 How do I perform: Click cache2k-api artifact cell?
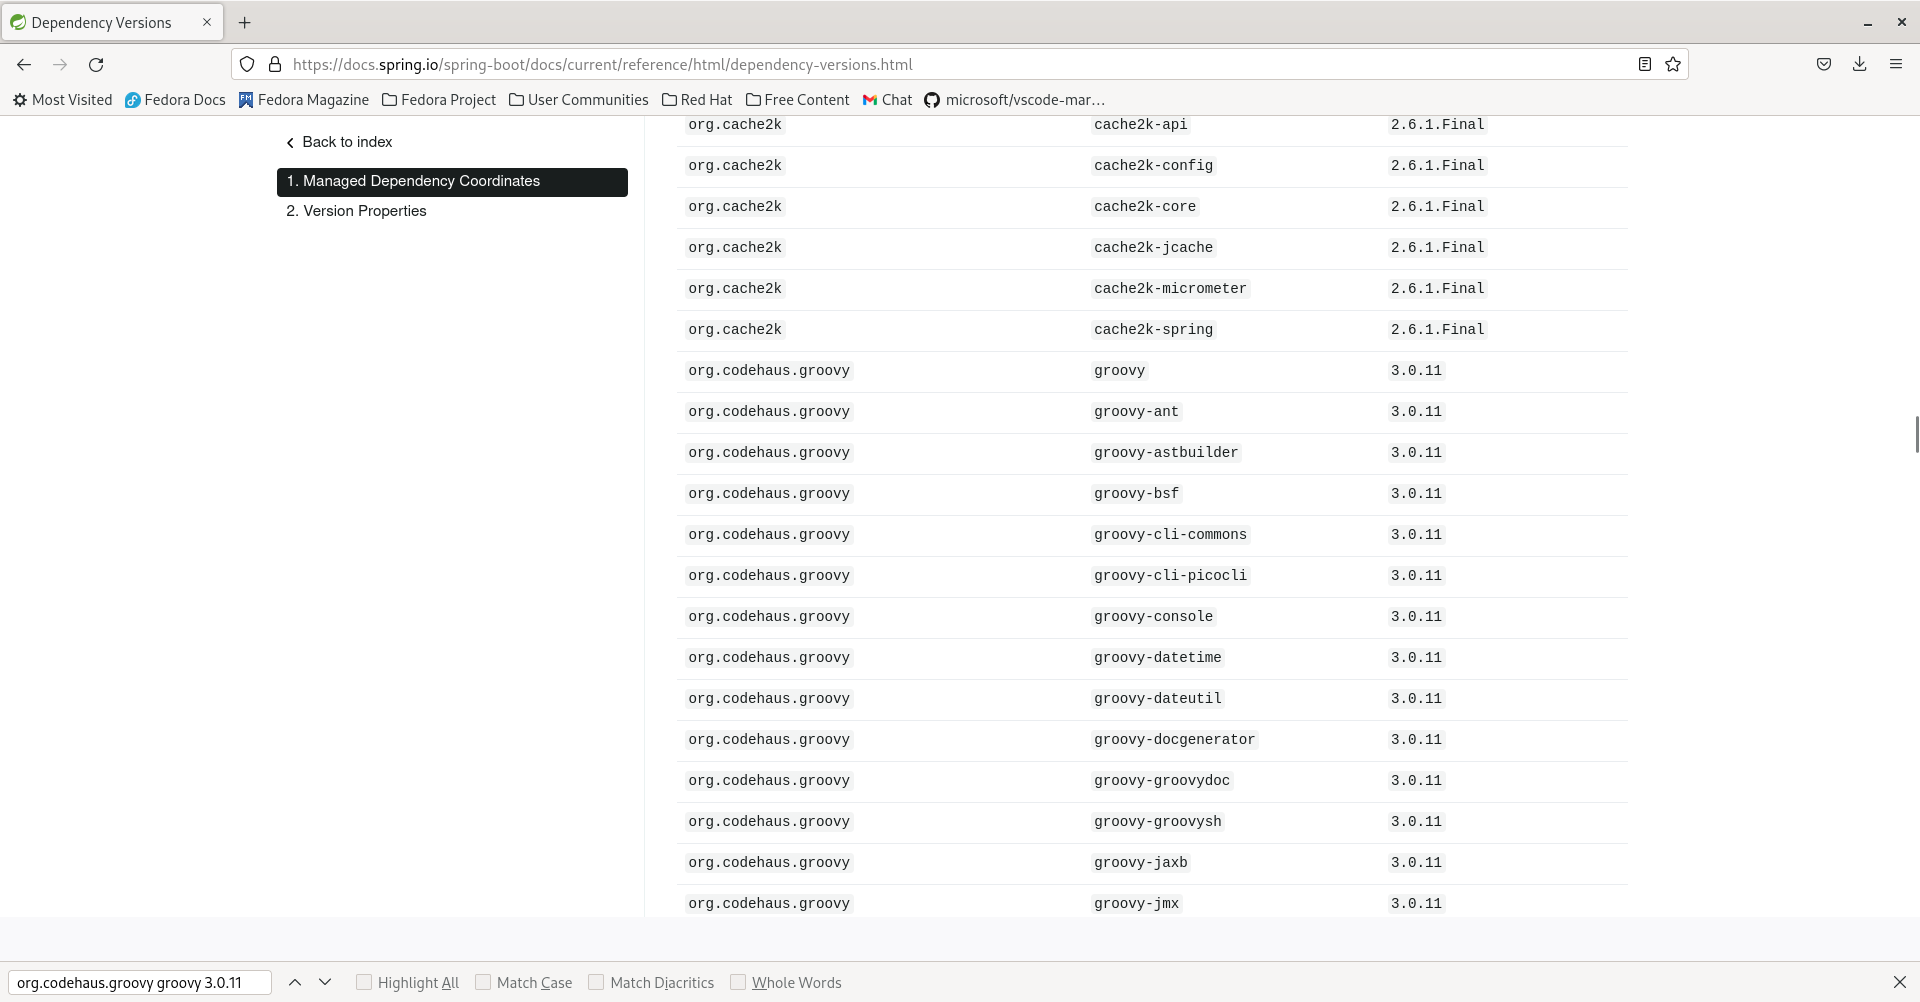1140,125
